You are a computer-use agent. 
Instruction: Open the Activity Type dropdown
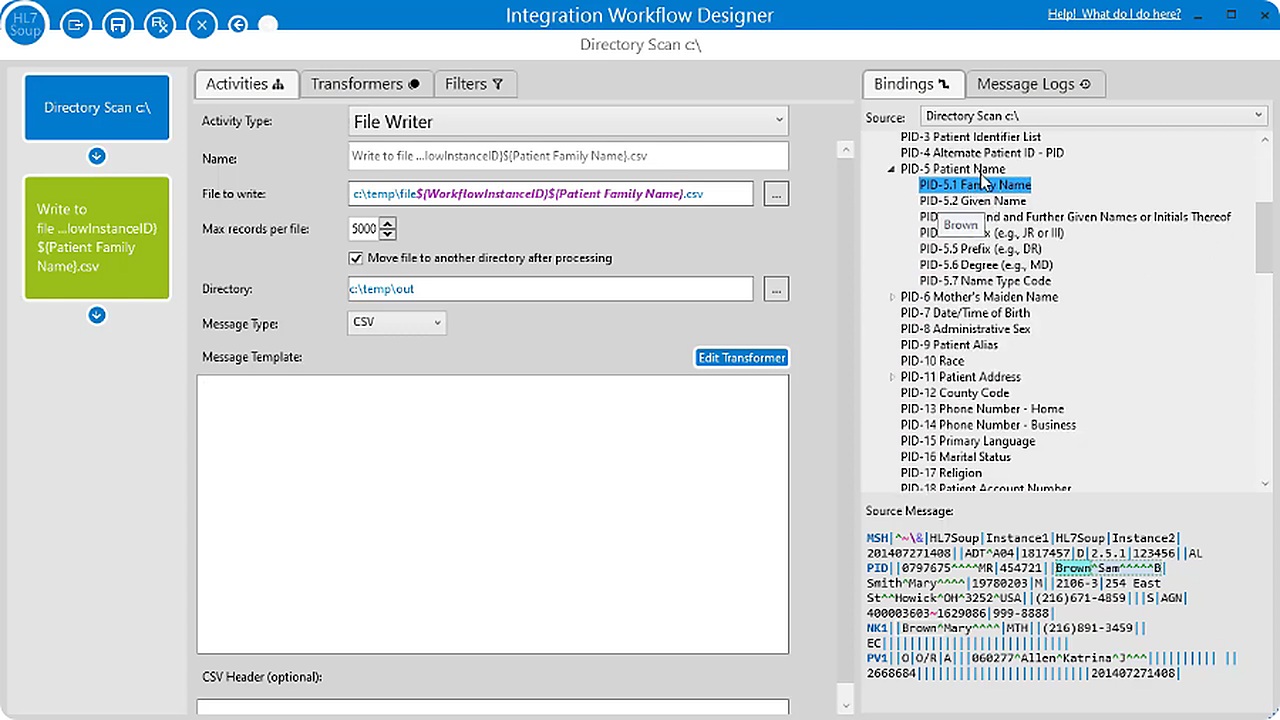[x=568, y=121]
